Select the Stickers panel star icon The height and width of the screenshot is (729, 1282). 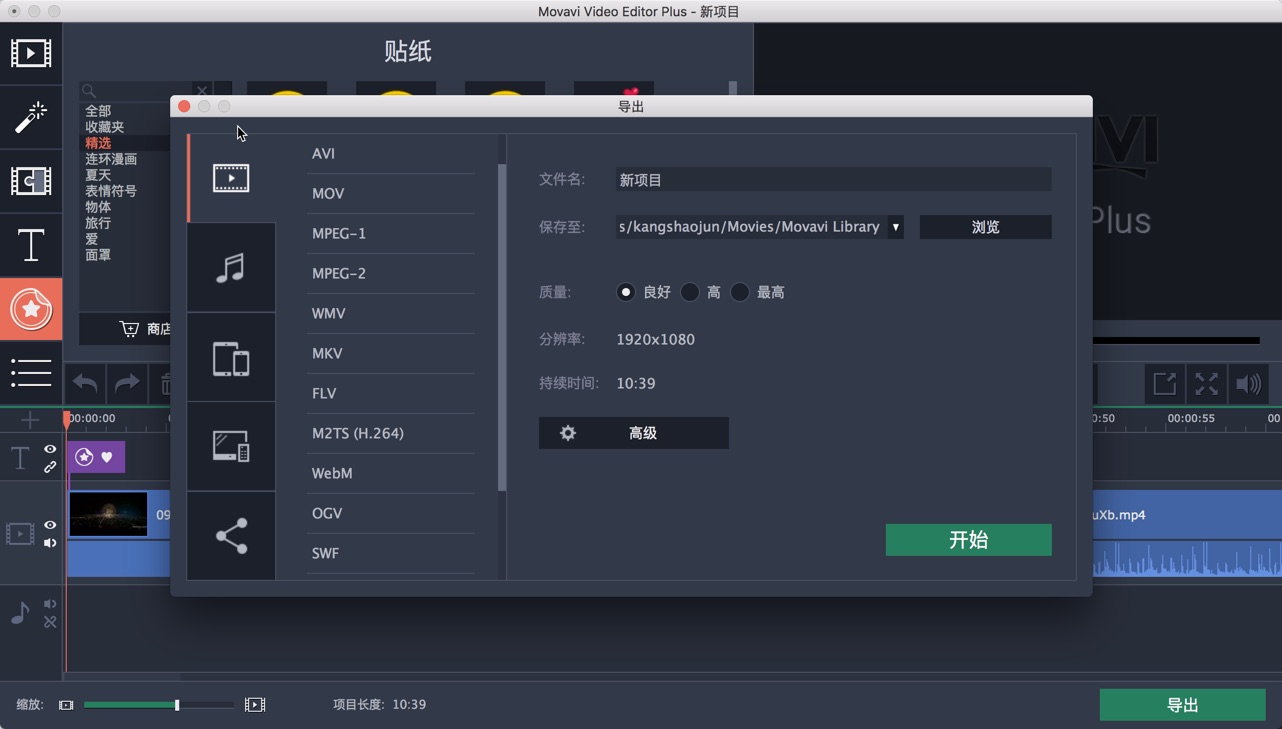[32, 309]
